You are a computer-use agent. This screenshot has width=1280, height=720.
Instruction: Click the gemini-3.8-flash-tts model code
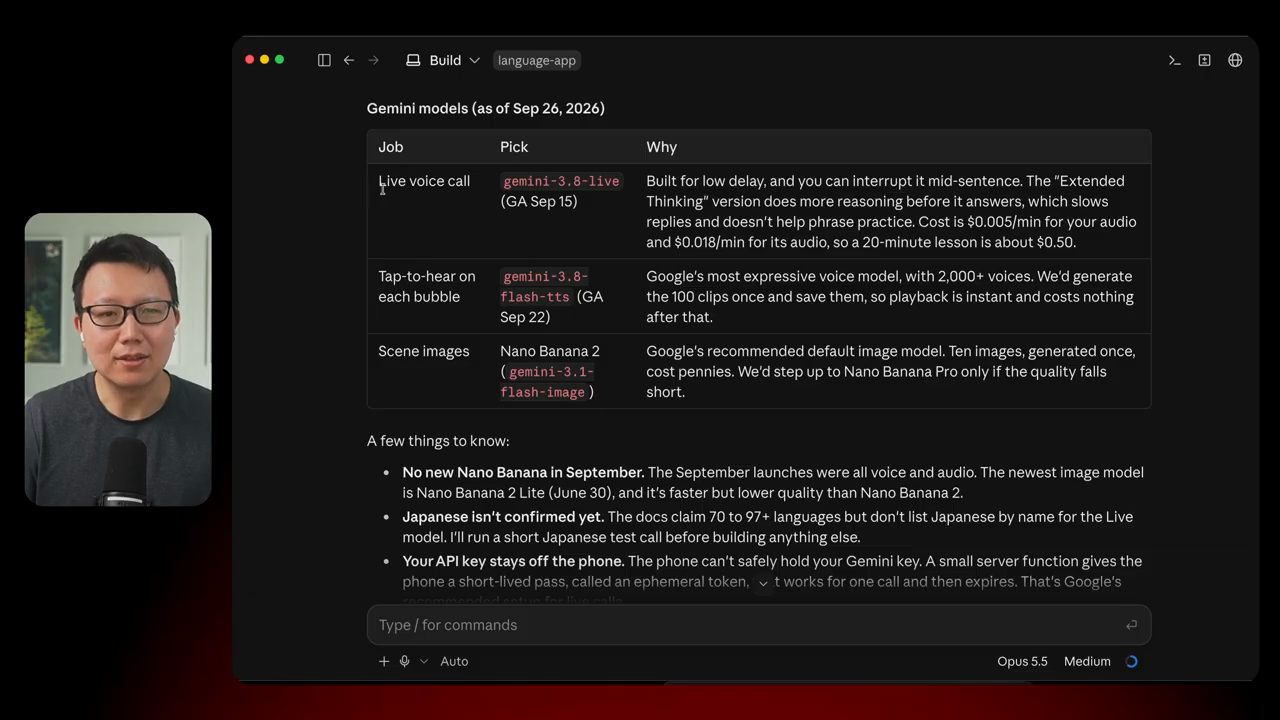coord(545,286)
